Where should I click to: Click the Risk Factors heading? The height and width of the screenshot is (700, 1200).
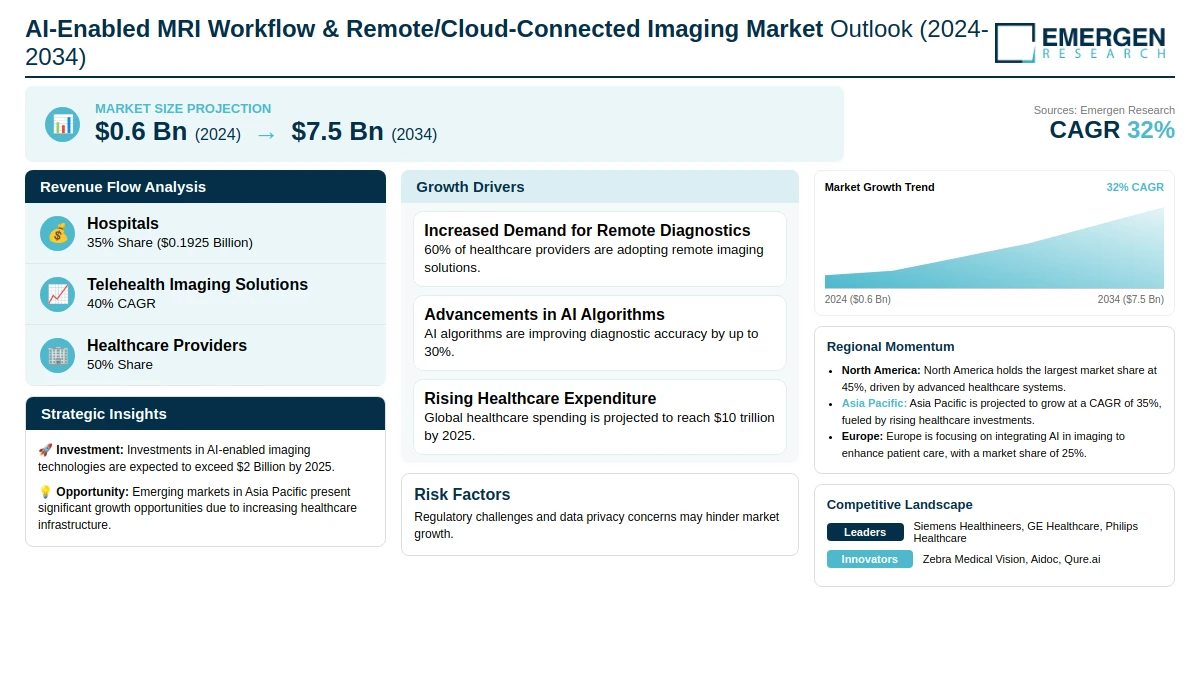pyautogui.click(x=462, y=494)
